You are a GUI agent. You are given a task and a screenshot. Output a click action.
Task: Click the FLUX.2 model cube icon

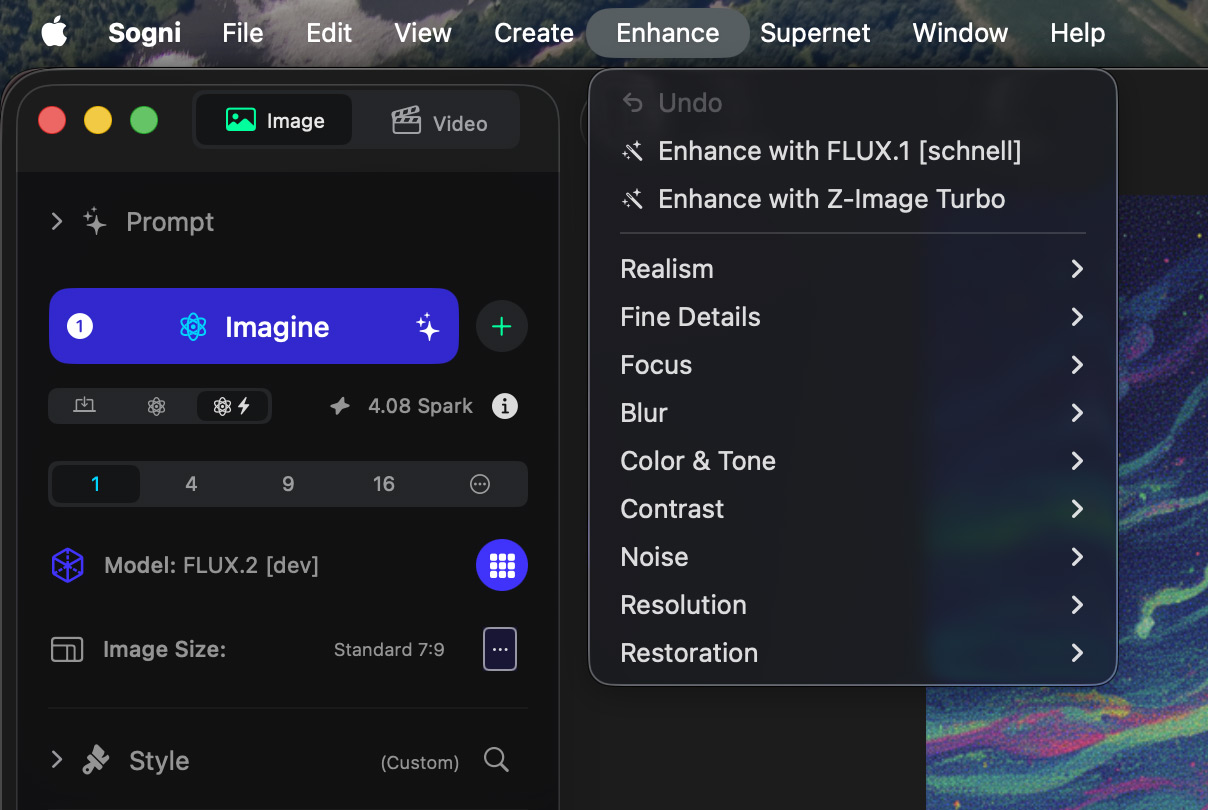67,565
